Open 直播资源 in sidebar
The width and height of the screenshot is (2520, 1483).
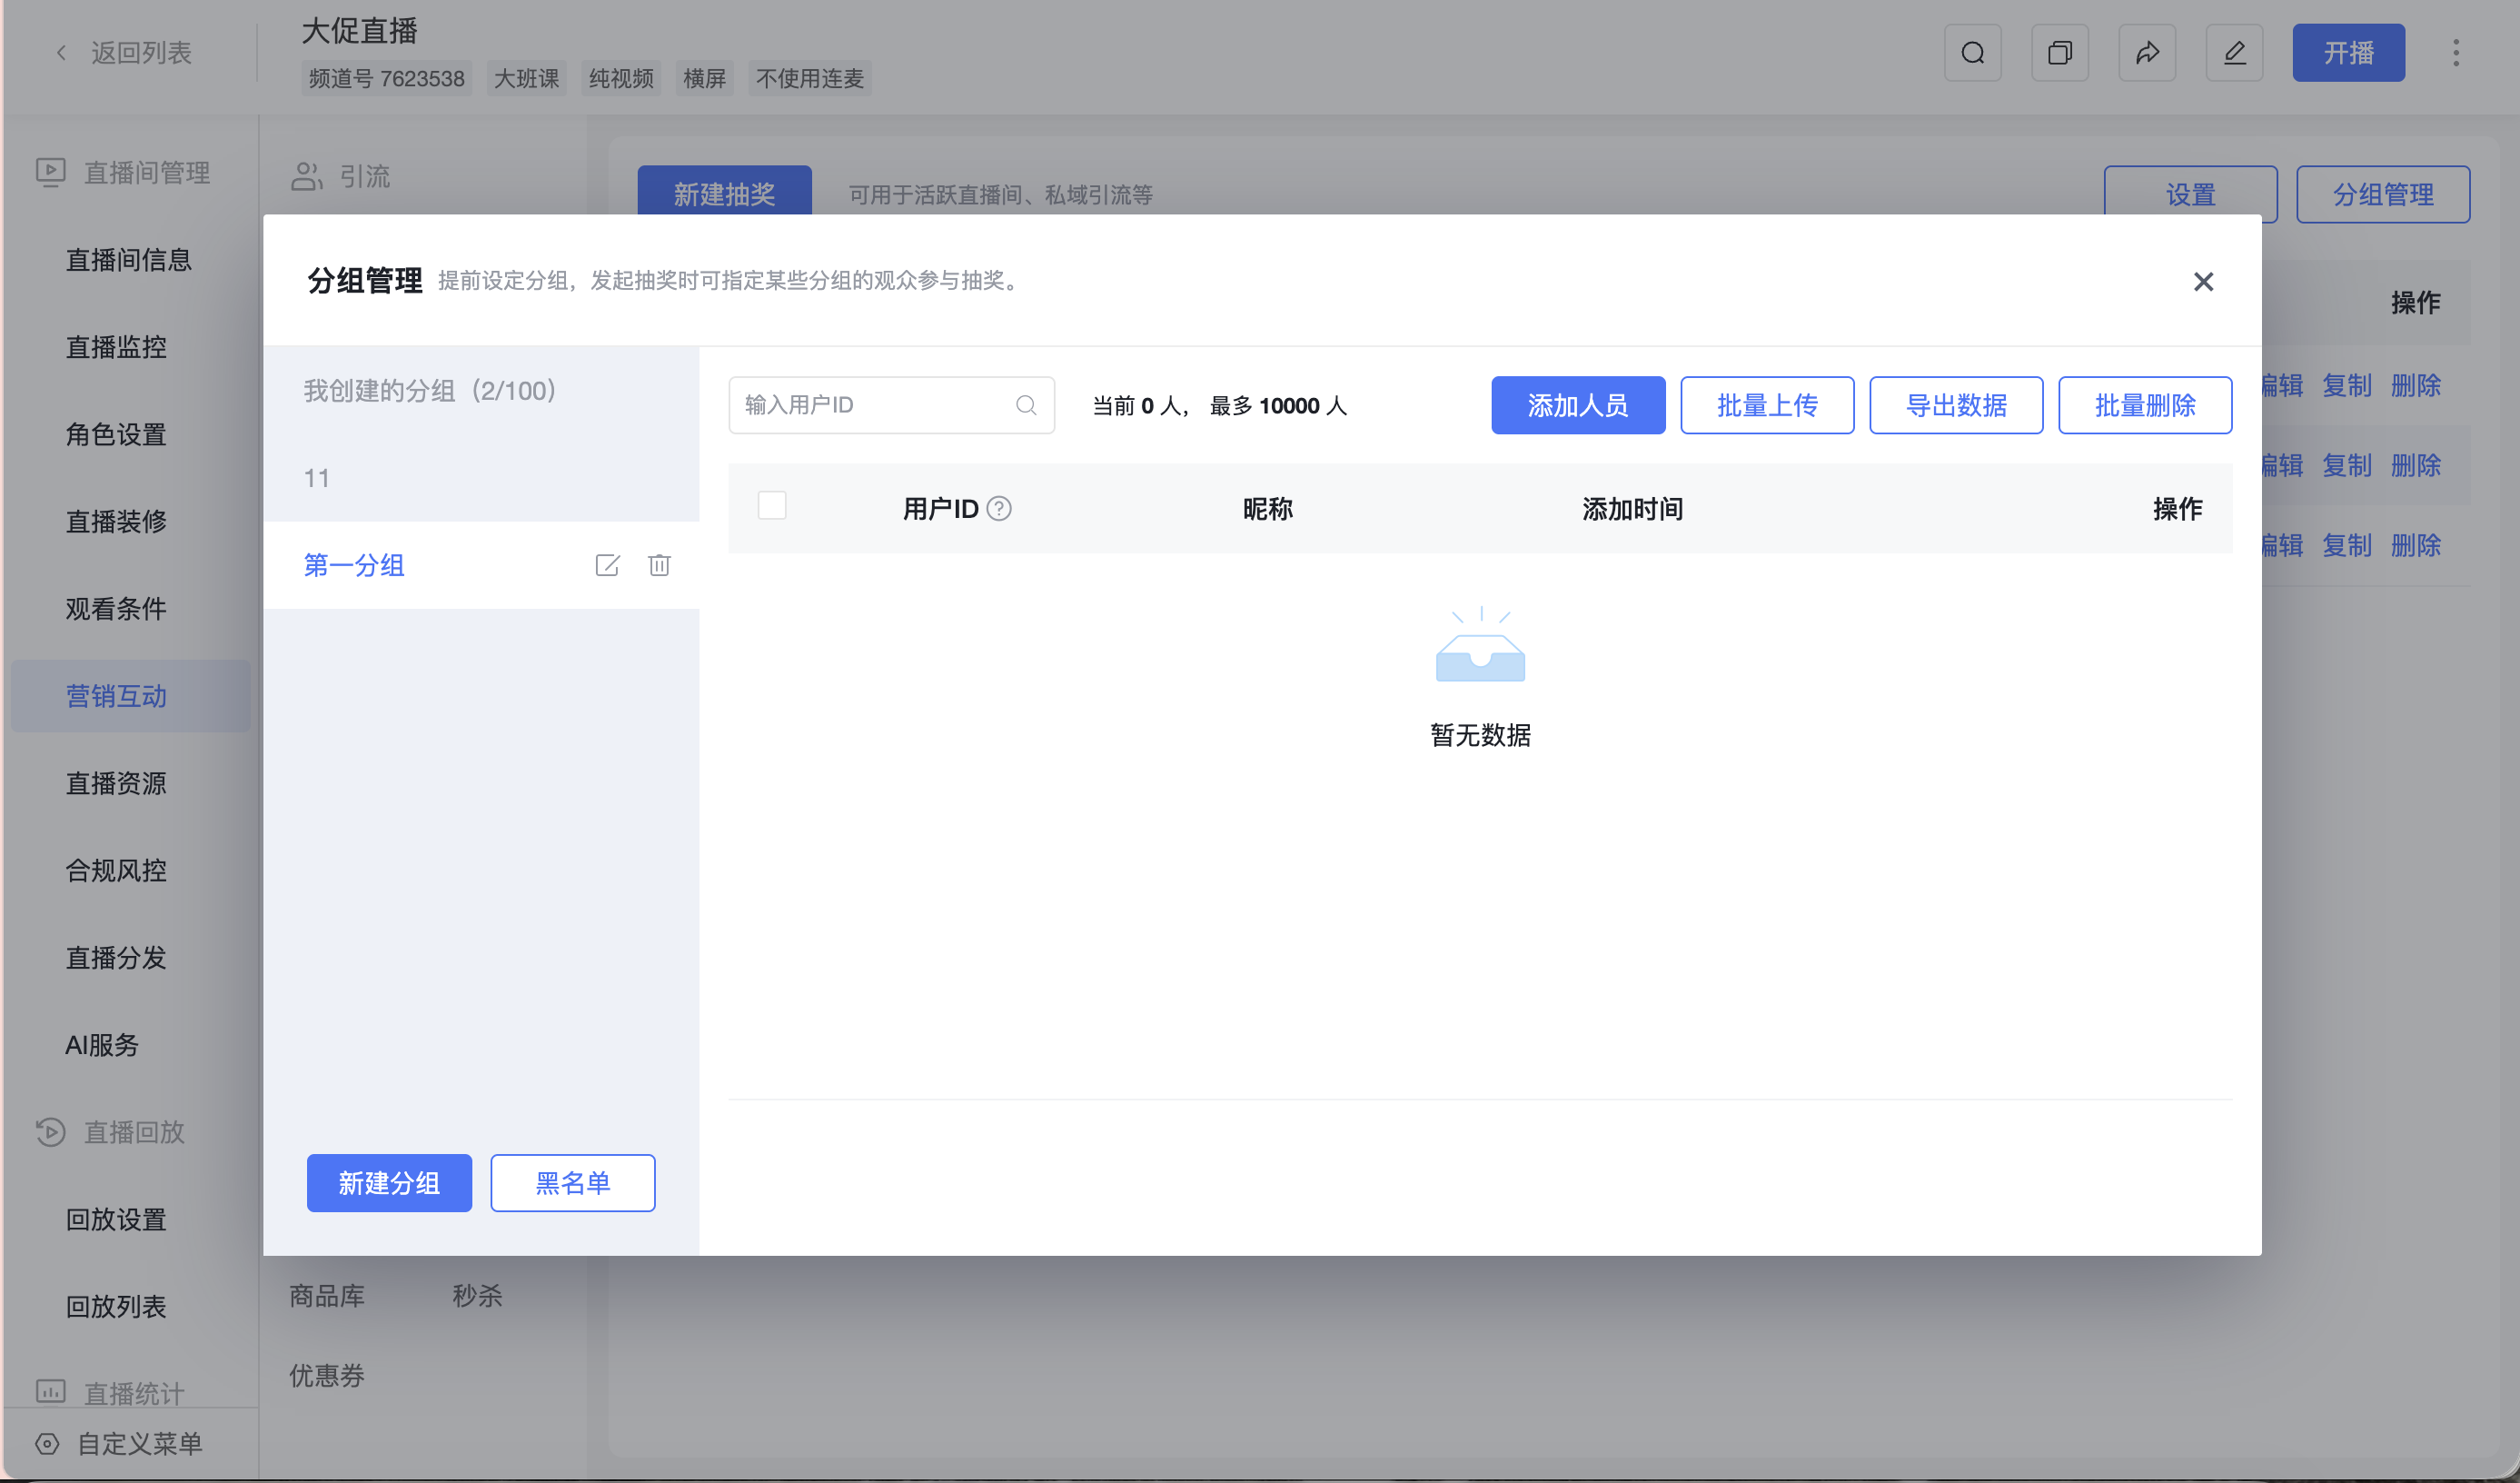coord(116,783)
